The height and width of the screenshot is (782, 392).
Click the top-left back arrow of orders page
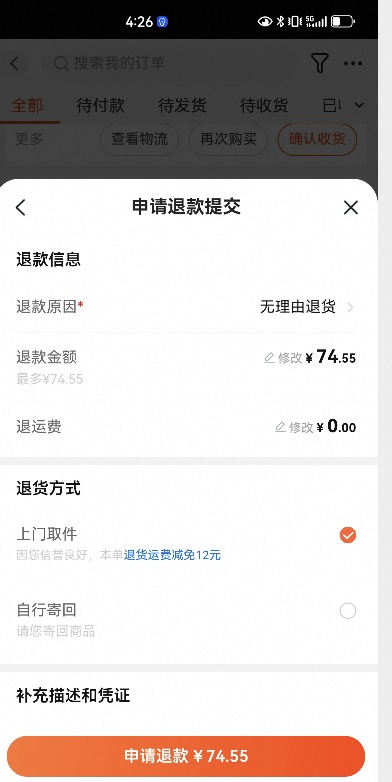coord(14,63)
